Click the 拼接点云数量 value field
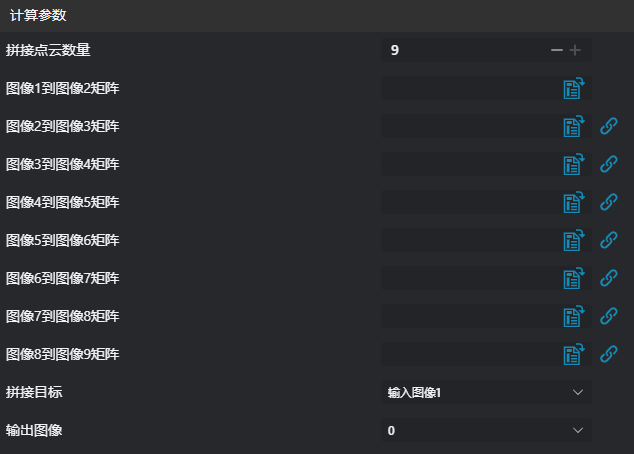The height and width of the screenshot is (454, 634). click(462, 50)
